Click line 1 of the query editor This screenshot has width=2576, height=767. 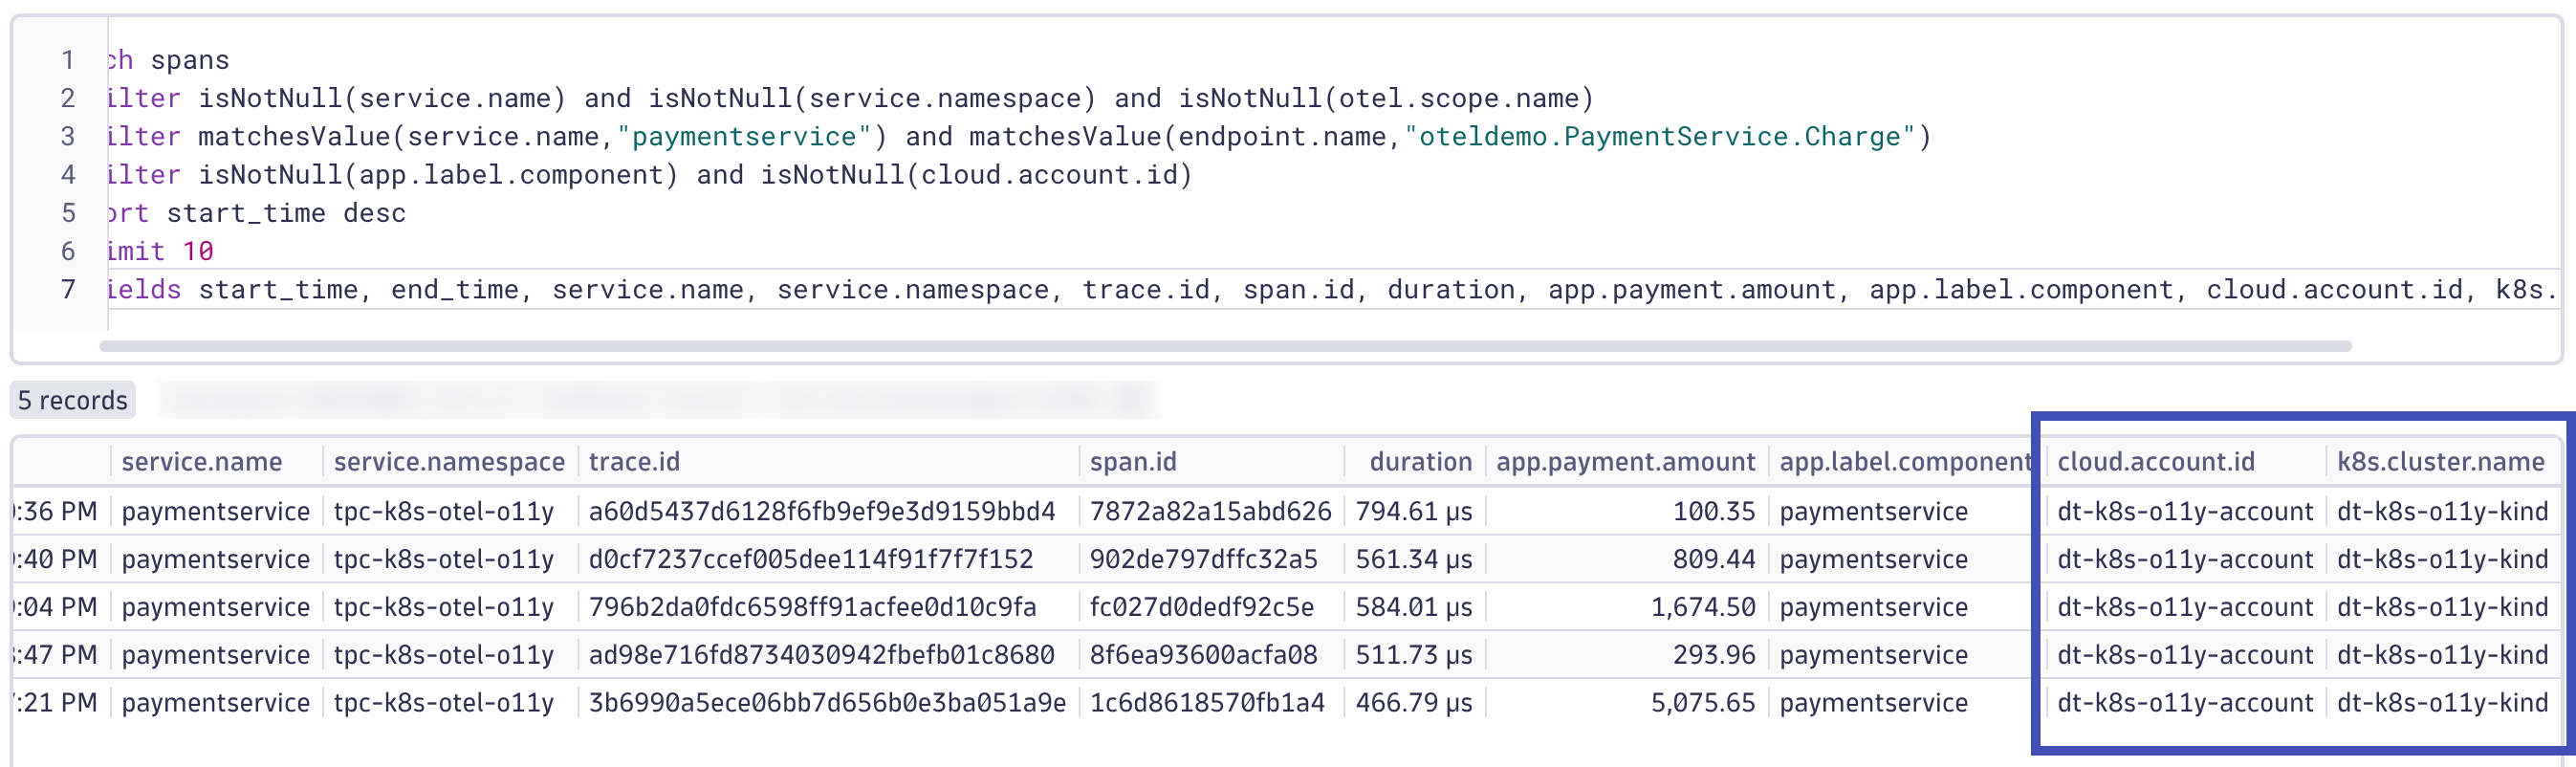coord(168,60)
